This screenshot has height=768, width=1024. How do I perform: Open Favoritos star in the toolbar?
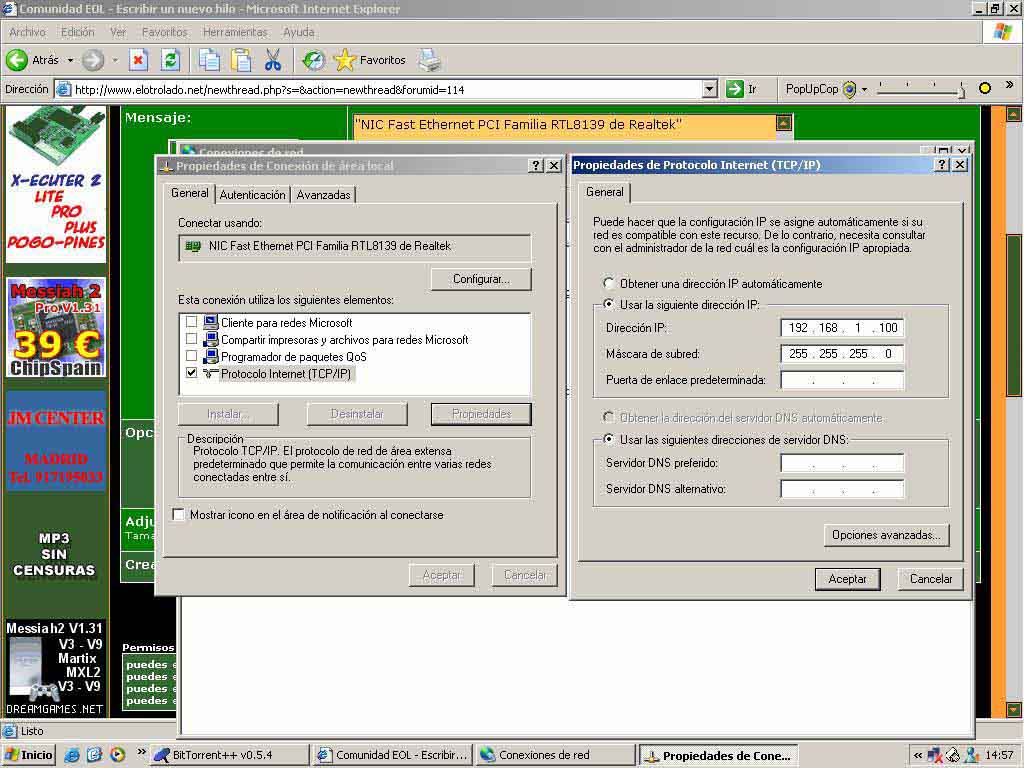coord(370,60)
